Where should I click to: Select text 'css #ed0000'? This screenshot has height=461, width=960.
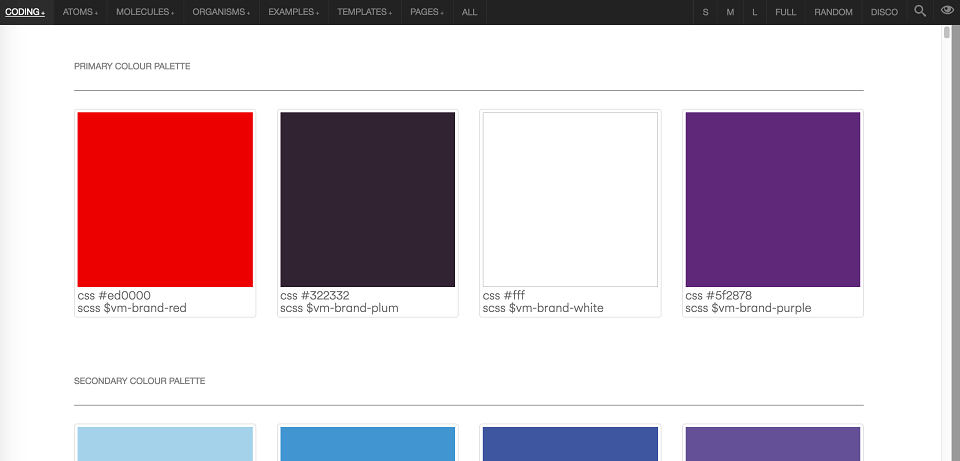coord(114,296)
